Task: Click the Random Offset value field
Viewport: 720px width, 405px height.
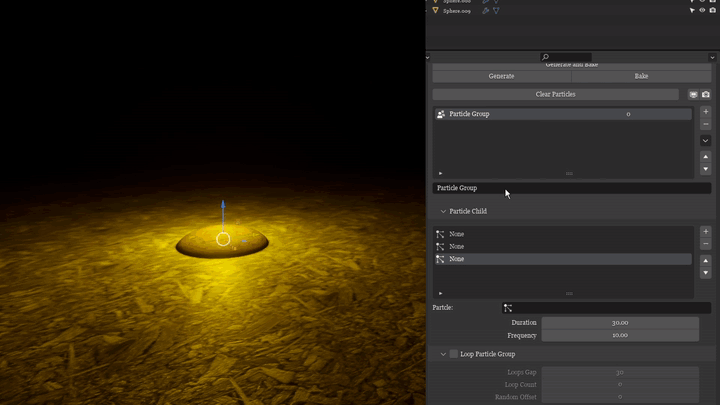Action: 620,397
